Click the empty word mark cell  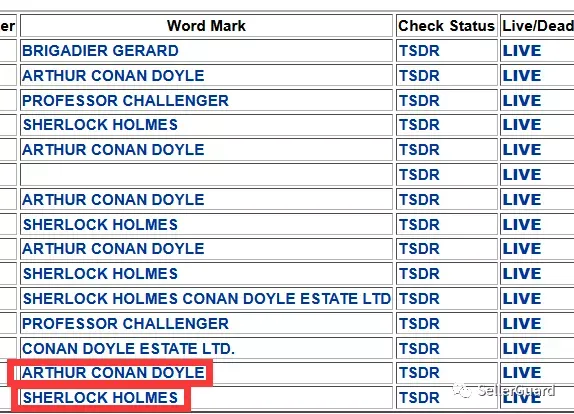click(206, 175)
